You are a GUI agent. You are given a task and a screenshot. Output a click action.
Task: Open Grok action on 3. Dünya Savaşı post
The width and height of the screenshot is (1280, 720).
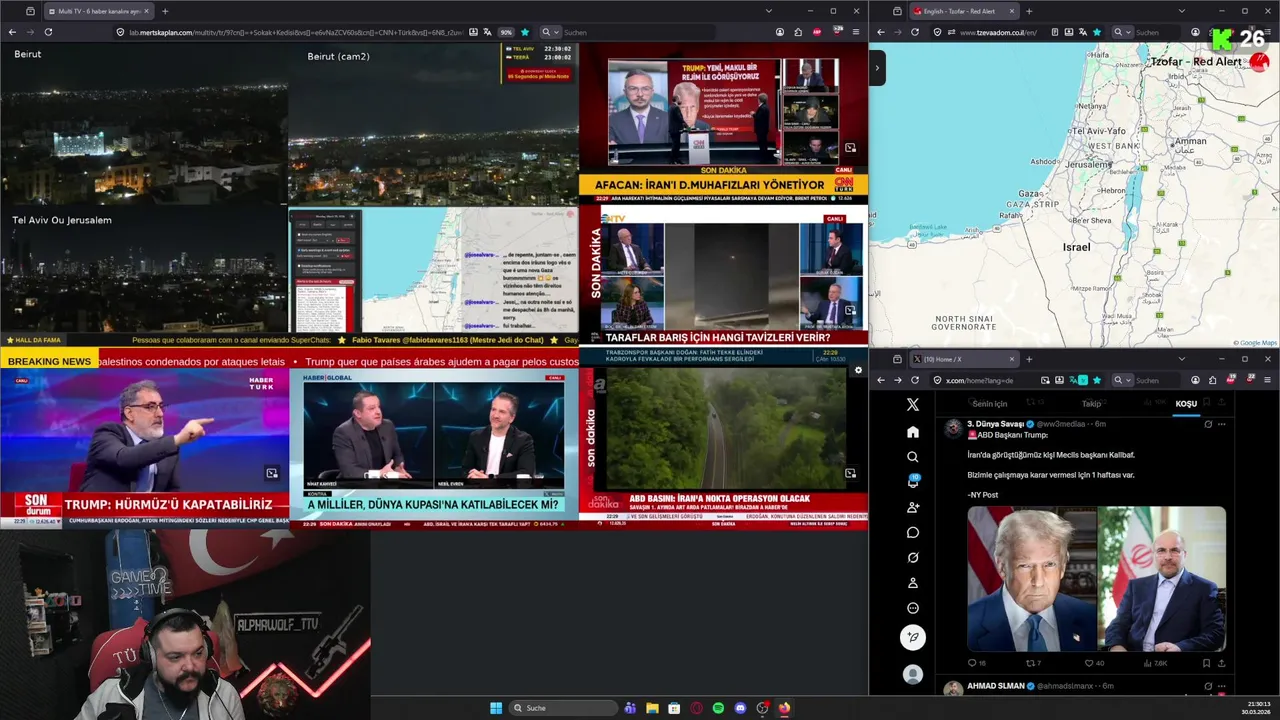point(1207,424)
